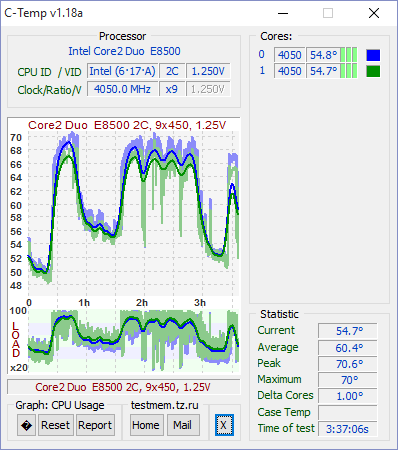Select the blue color swatch for core 0
398x450 pixels.
pyautogui.click(x=373, y=55)
